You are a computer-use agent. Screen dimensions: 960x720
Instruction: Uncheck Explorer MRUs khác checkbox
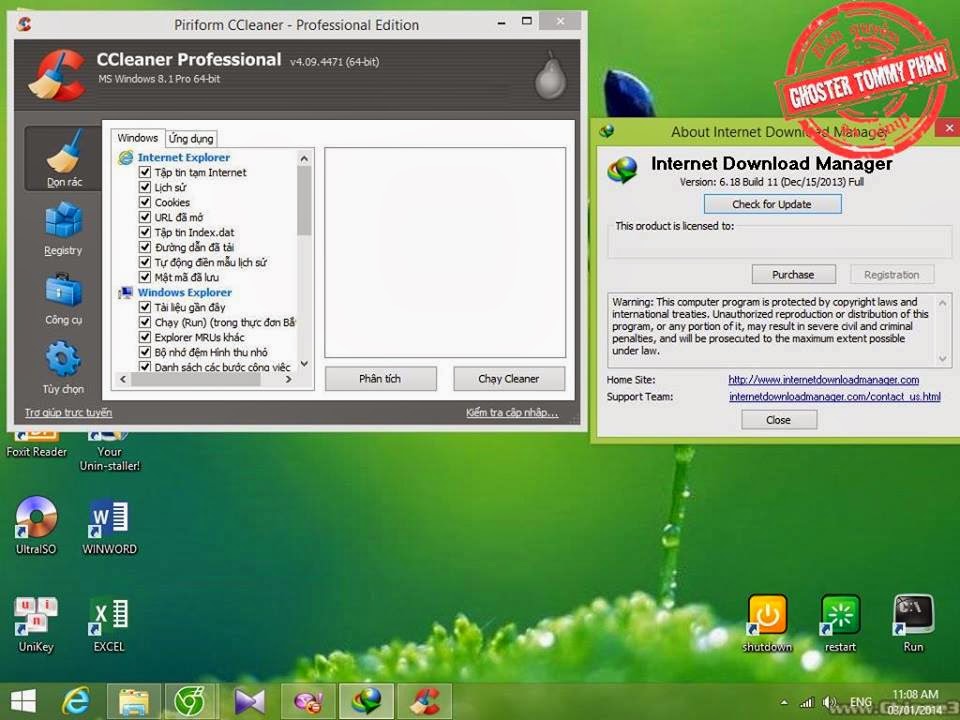(144, 337)
